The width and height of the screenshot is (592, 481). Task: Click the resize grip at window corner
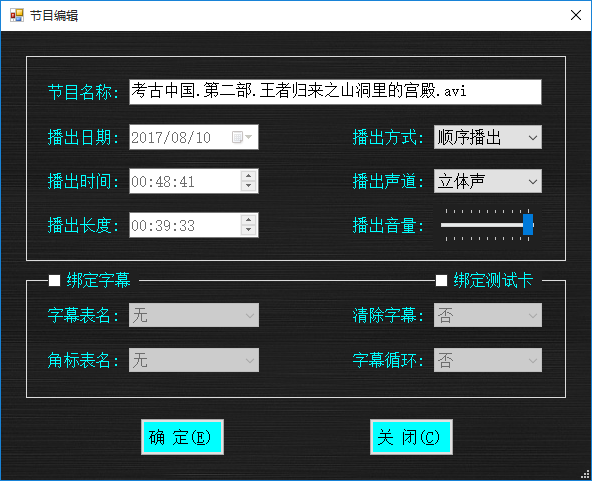click(586, 475)
